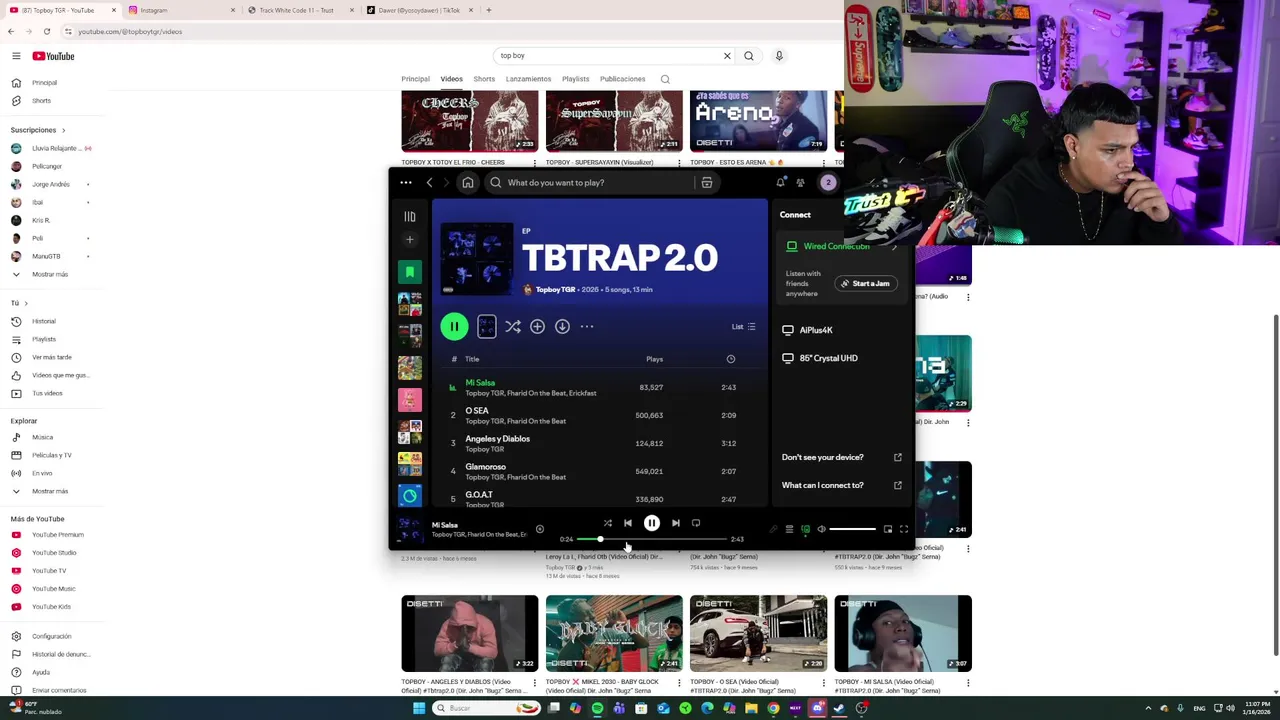Change view with the List dropdown
The height and width of the screenshot is (720, 1280).
point(743,326)
